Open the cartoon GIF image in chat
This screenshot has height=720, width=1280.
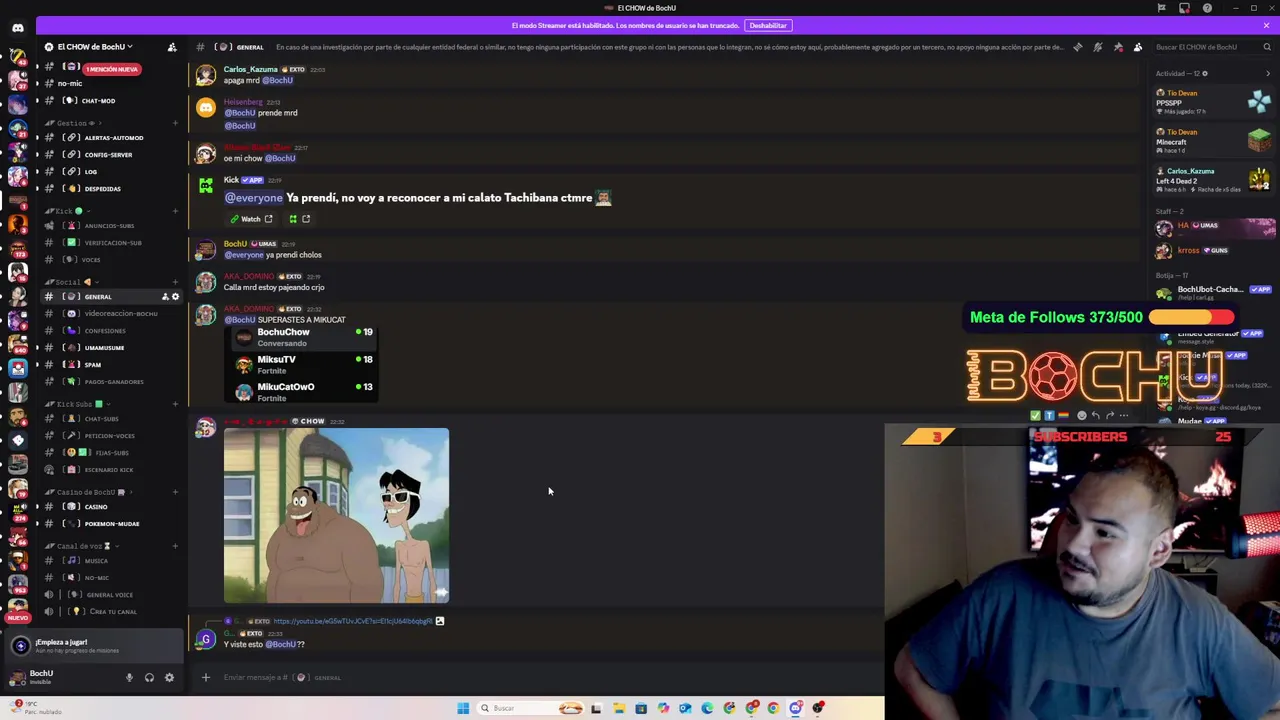pyautogui.click(x=336, y=516)
